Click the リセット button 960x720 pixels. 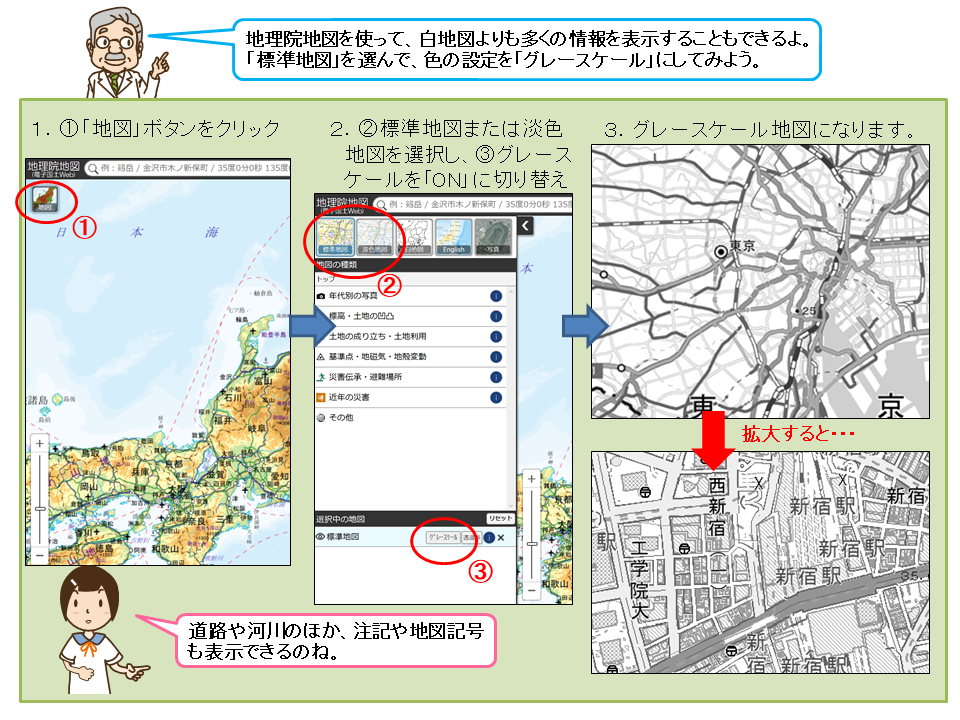[x=500, y=518]
